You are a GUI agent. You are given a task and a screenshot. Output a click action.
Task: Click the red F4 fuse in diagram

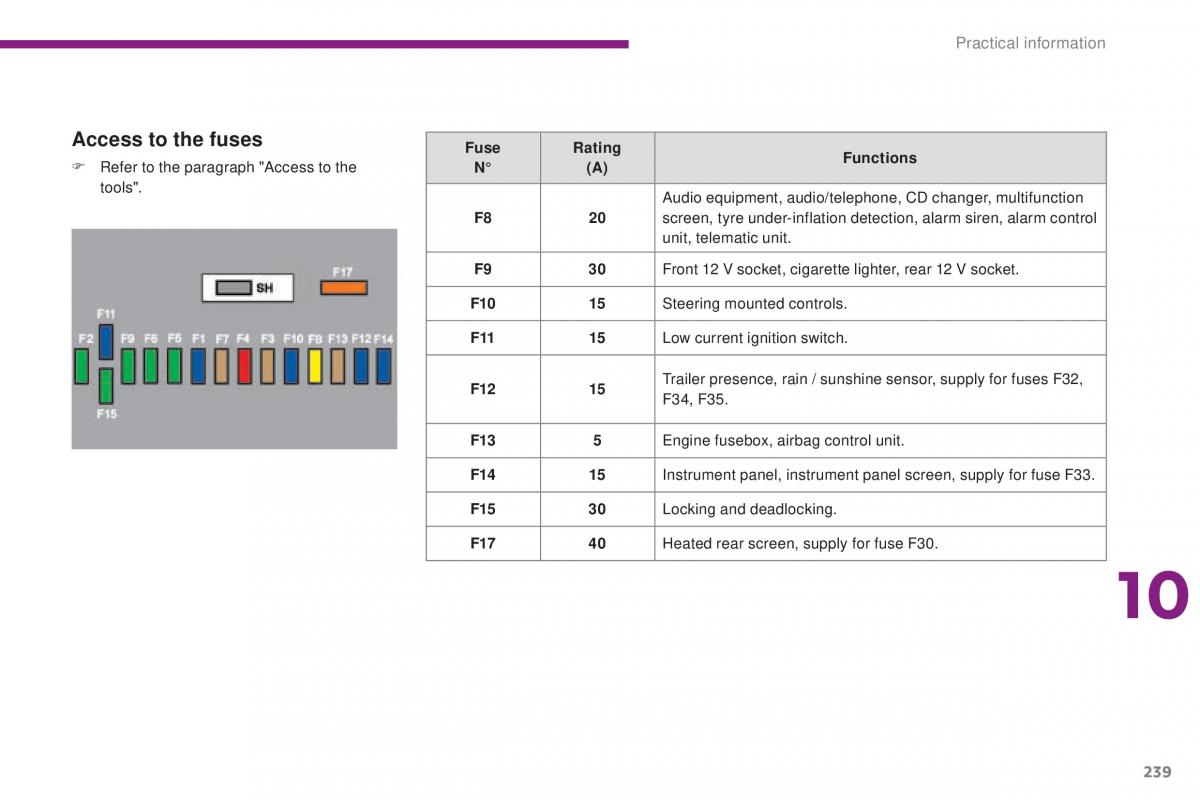pos(244,366)
